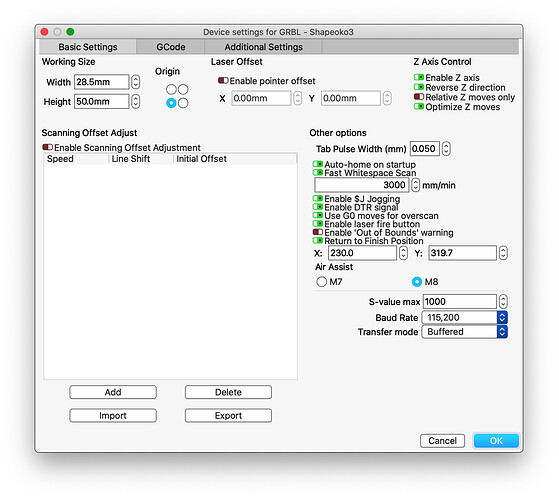The height and width of the screenshot is (500, 559).
Task: Open the Additional Settings tab
Action: [263, 47]
